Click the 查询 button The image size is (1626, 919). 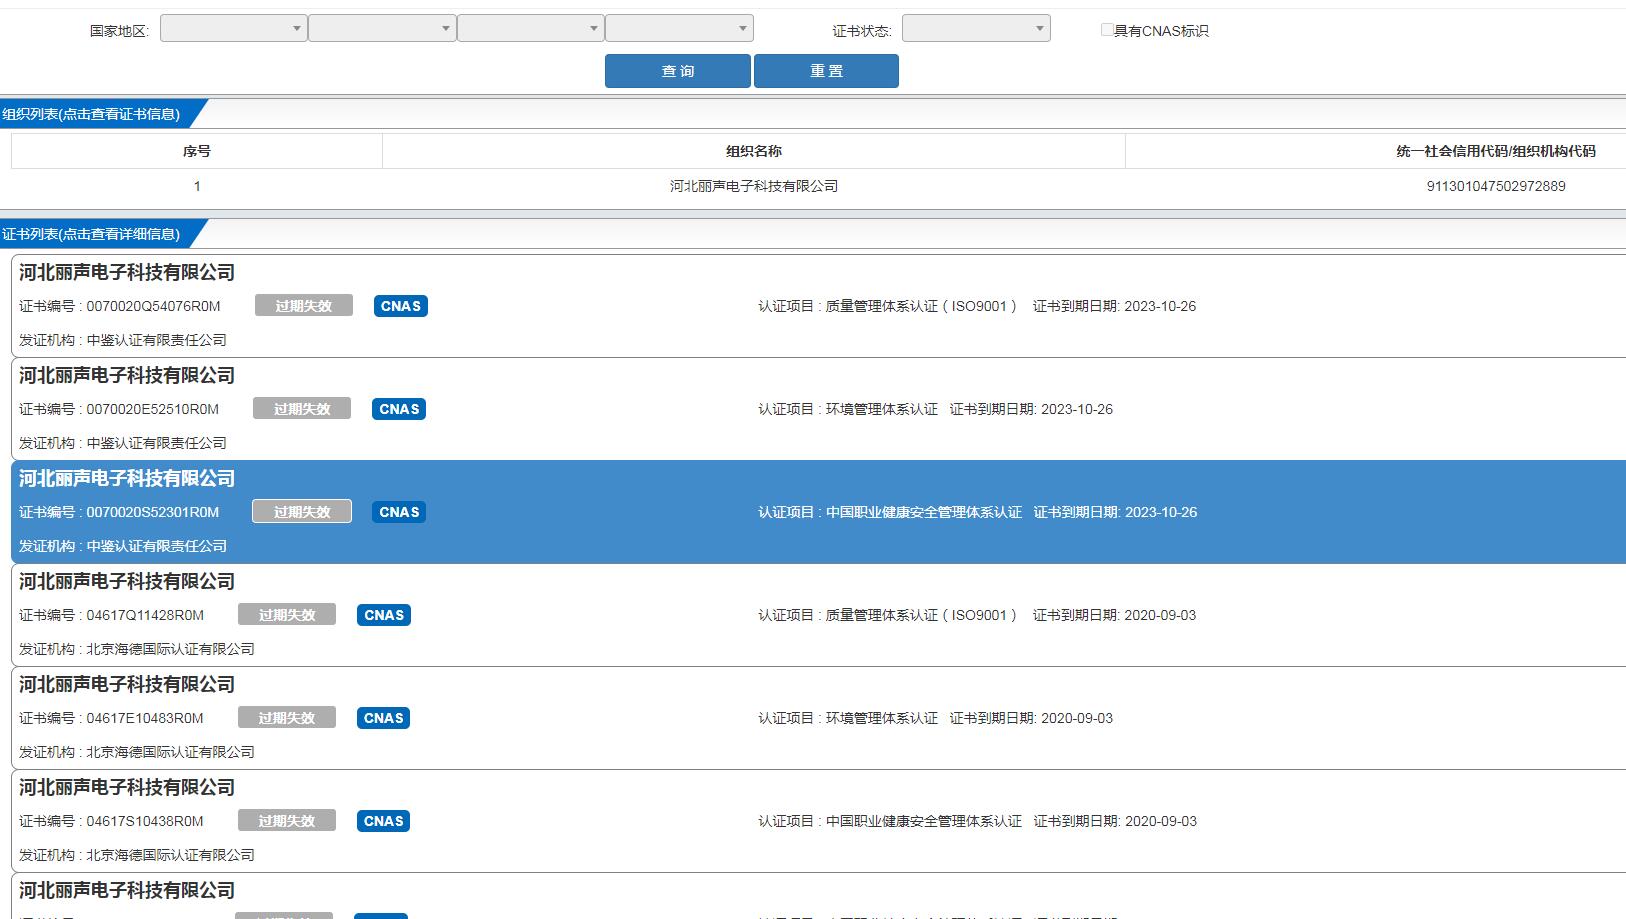[x=678, y=71]
